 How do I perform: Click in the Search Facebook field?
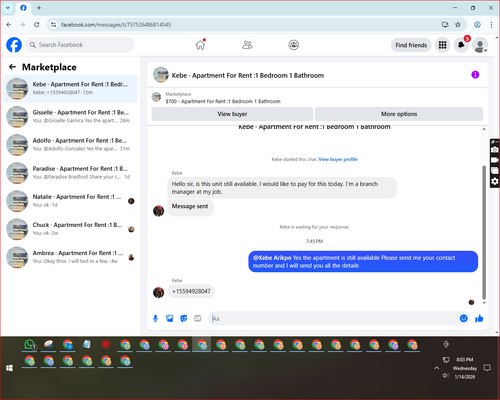pyautogui.click(x=80, y=45)
